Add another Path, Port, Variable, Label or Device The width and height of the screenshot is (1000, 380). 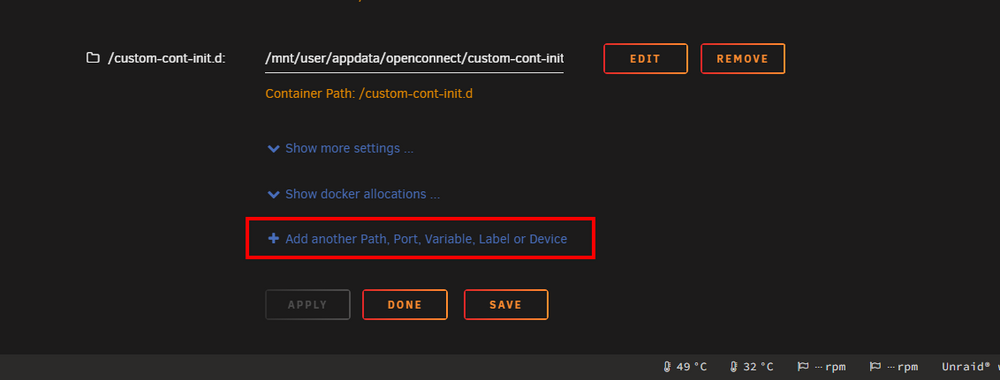tap(426, 239)
